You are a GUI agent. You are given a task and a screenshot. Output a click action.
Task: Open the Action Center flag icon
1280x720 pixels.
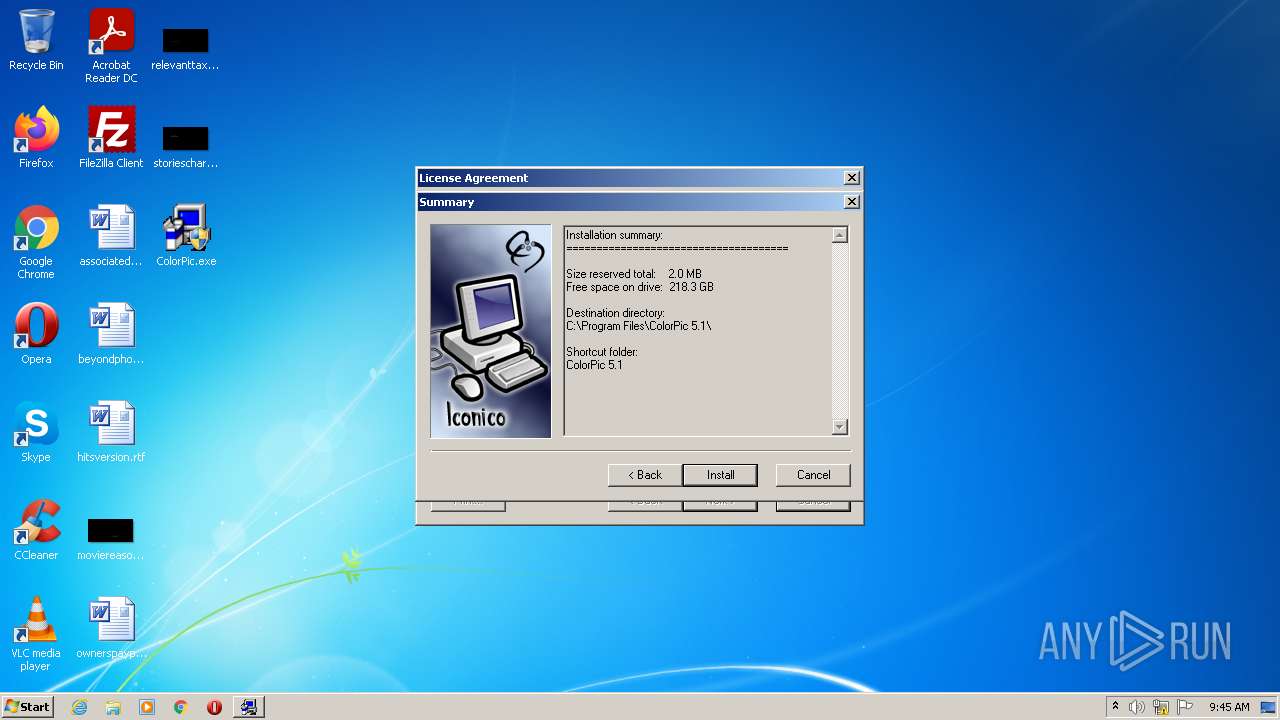tap(1185, 707)
